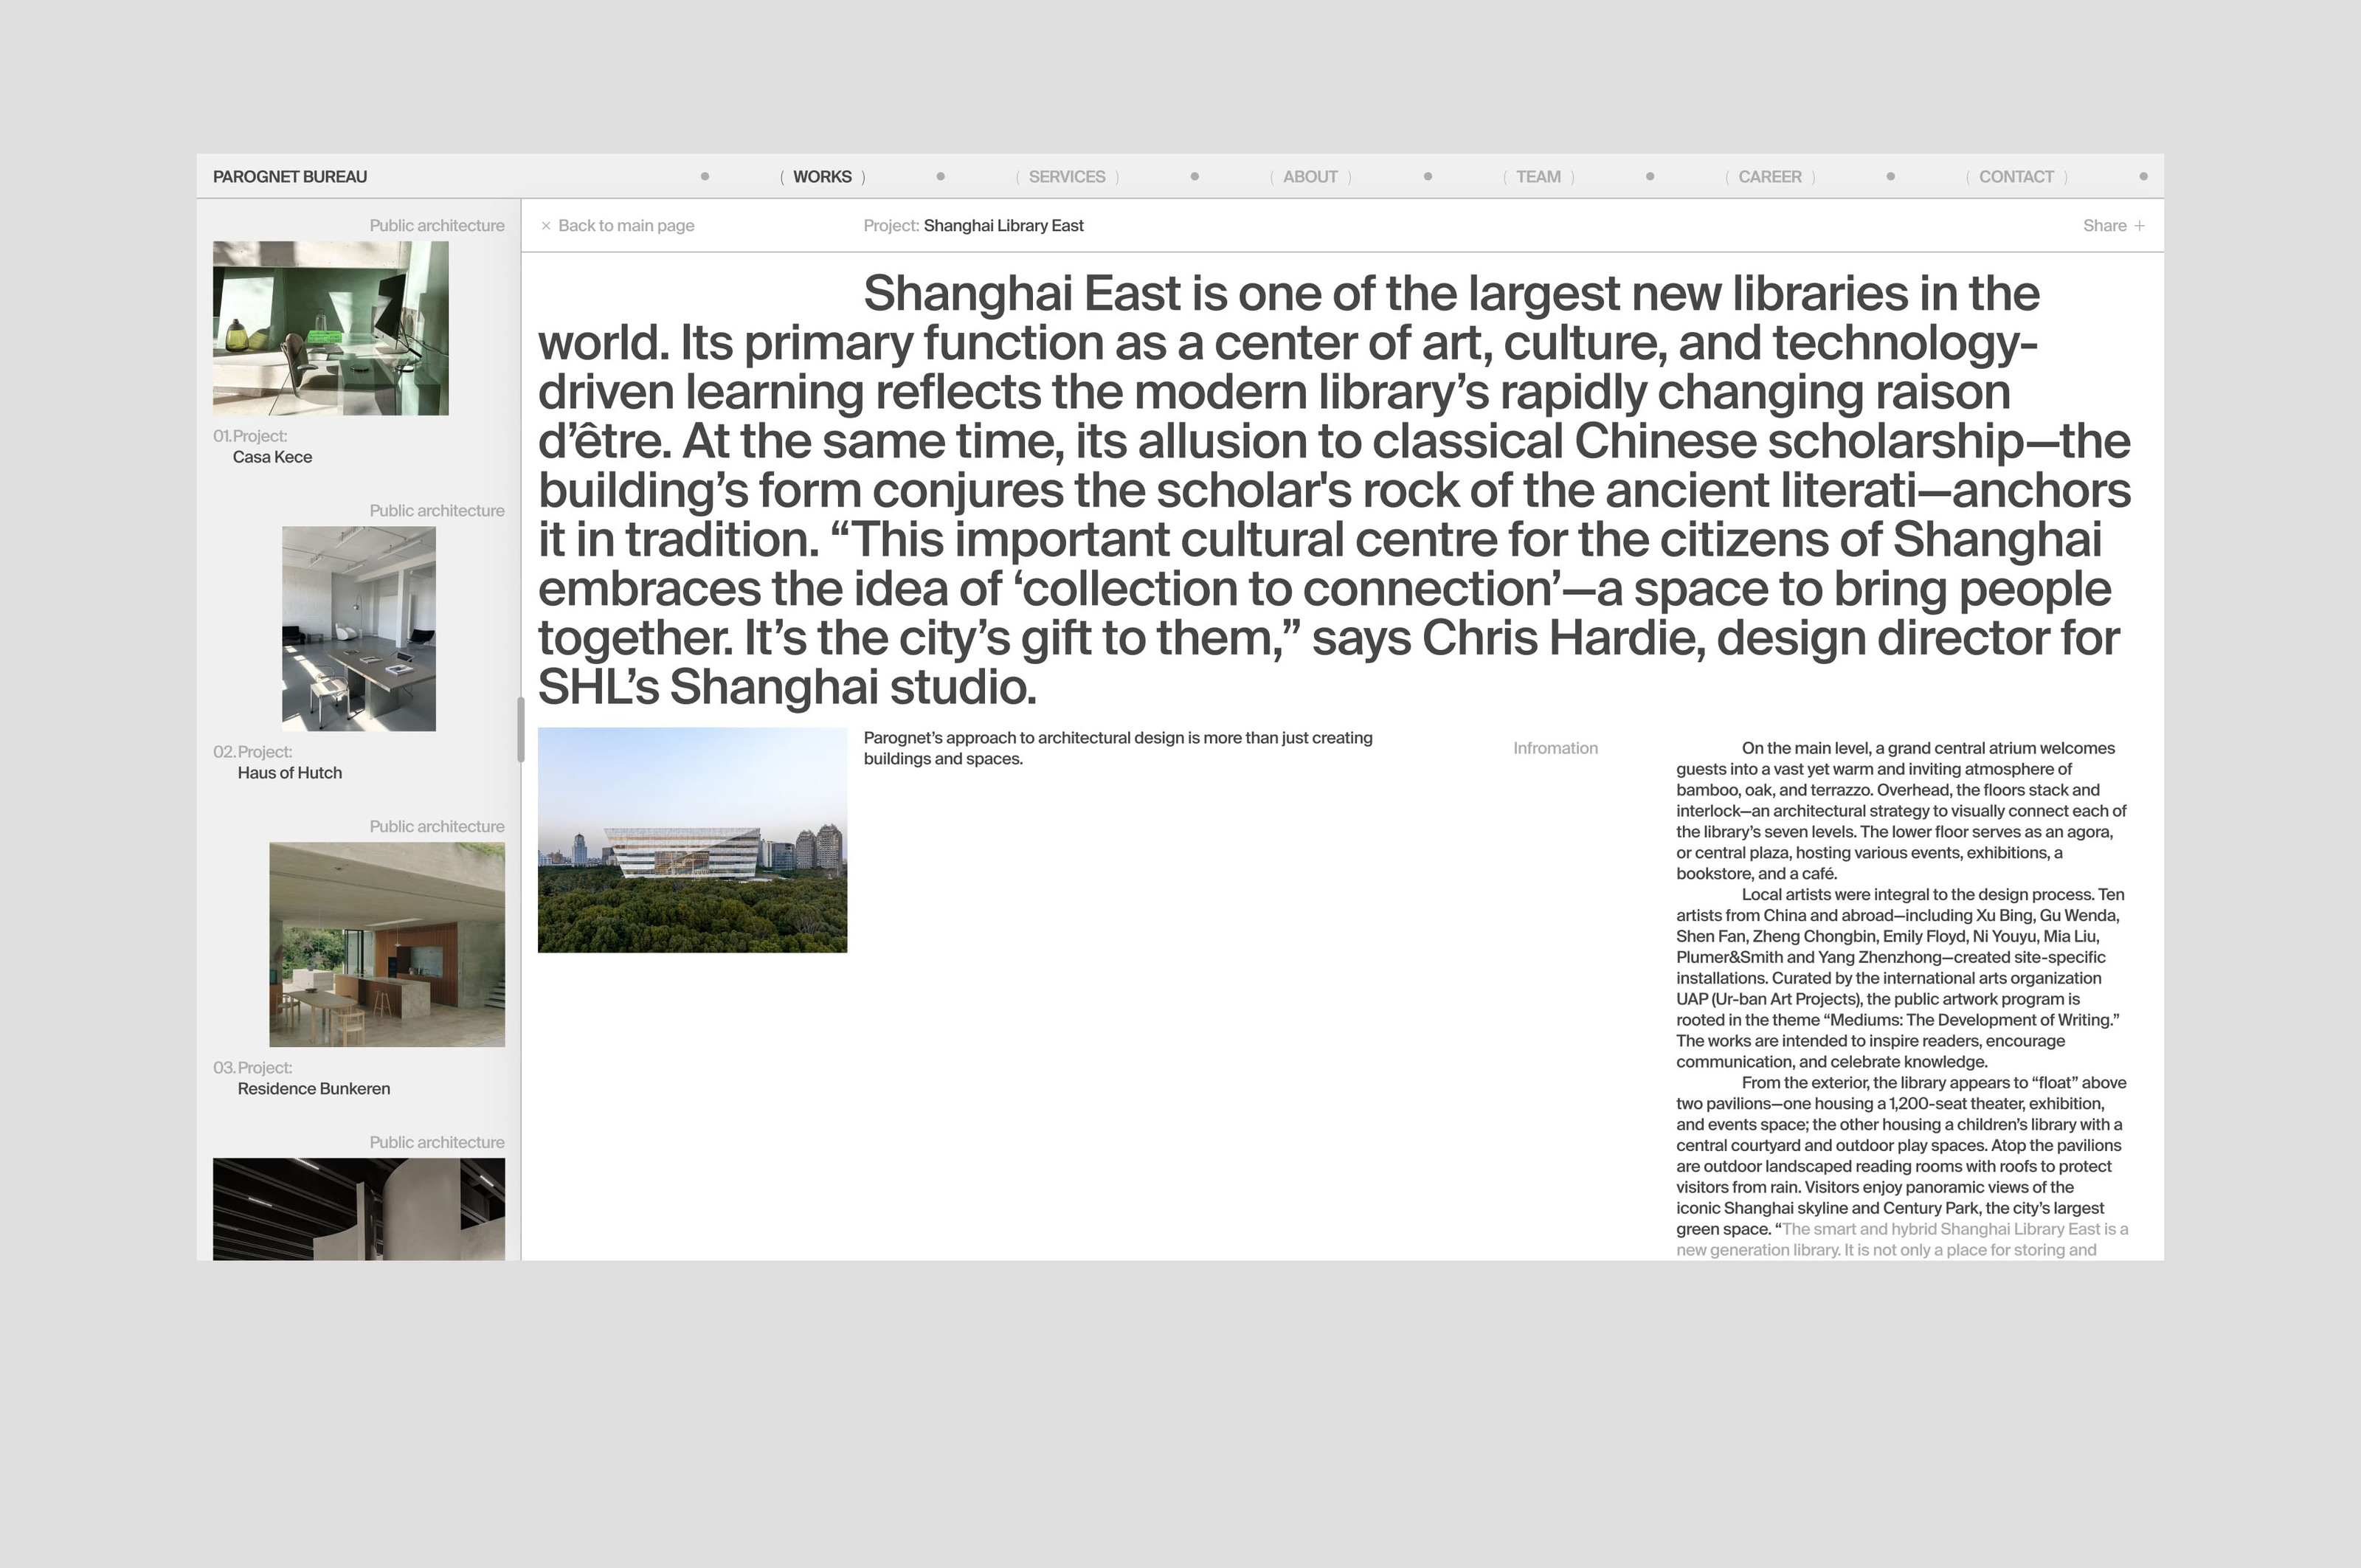Select the Contact navigation item
The height and width of the screenshot is (1568, 2361).
(x=2015, y=177)
